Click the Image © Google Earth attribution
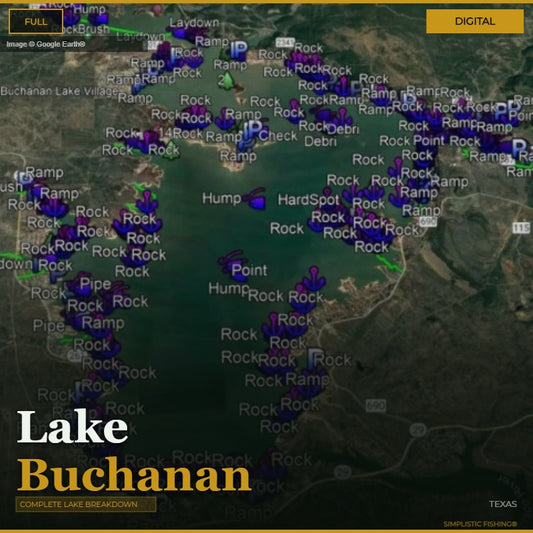Screen dimensions: 533x533 coord(46,44)
